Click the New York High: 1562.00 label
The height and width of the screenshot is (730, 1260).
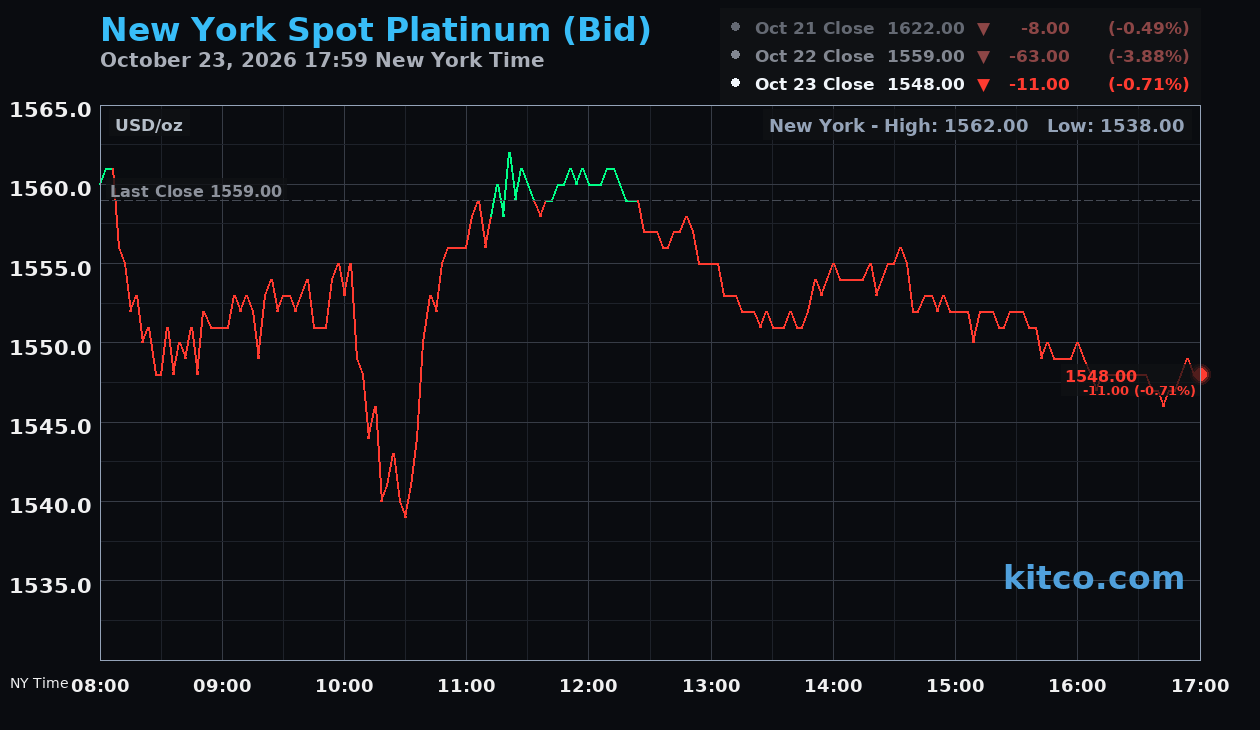(x=899, y=125)
